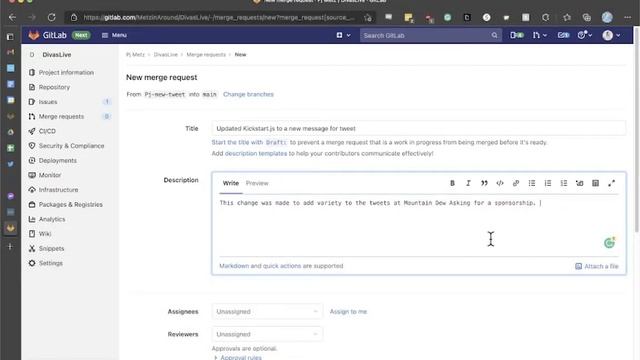Reload the page in the browser
This screenshot has height=360, width=640.
pos(51,17)
